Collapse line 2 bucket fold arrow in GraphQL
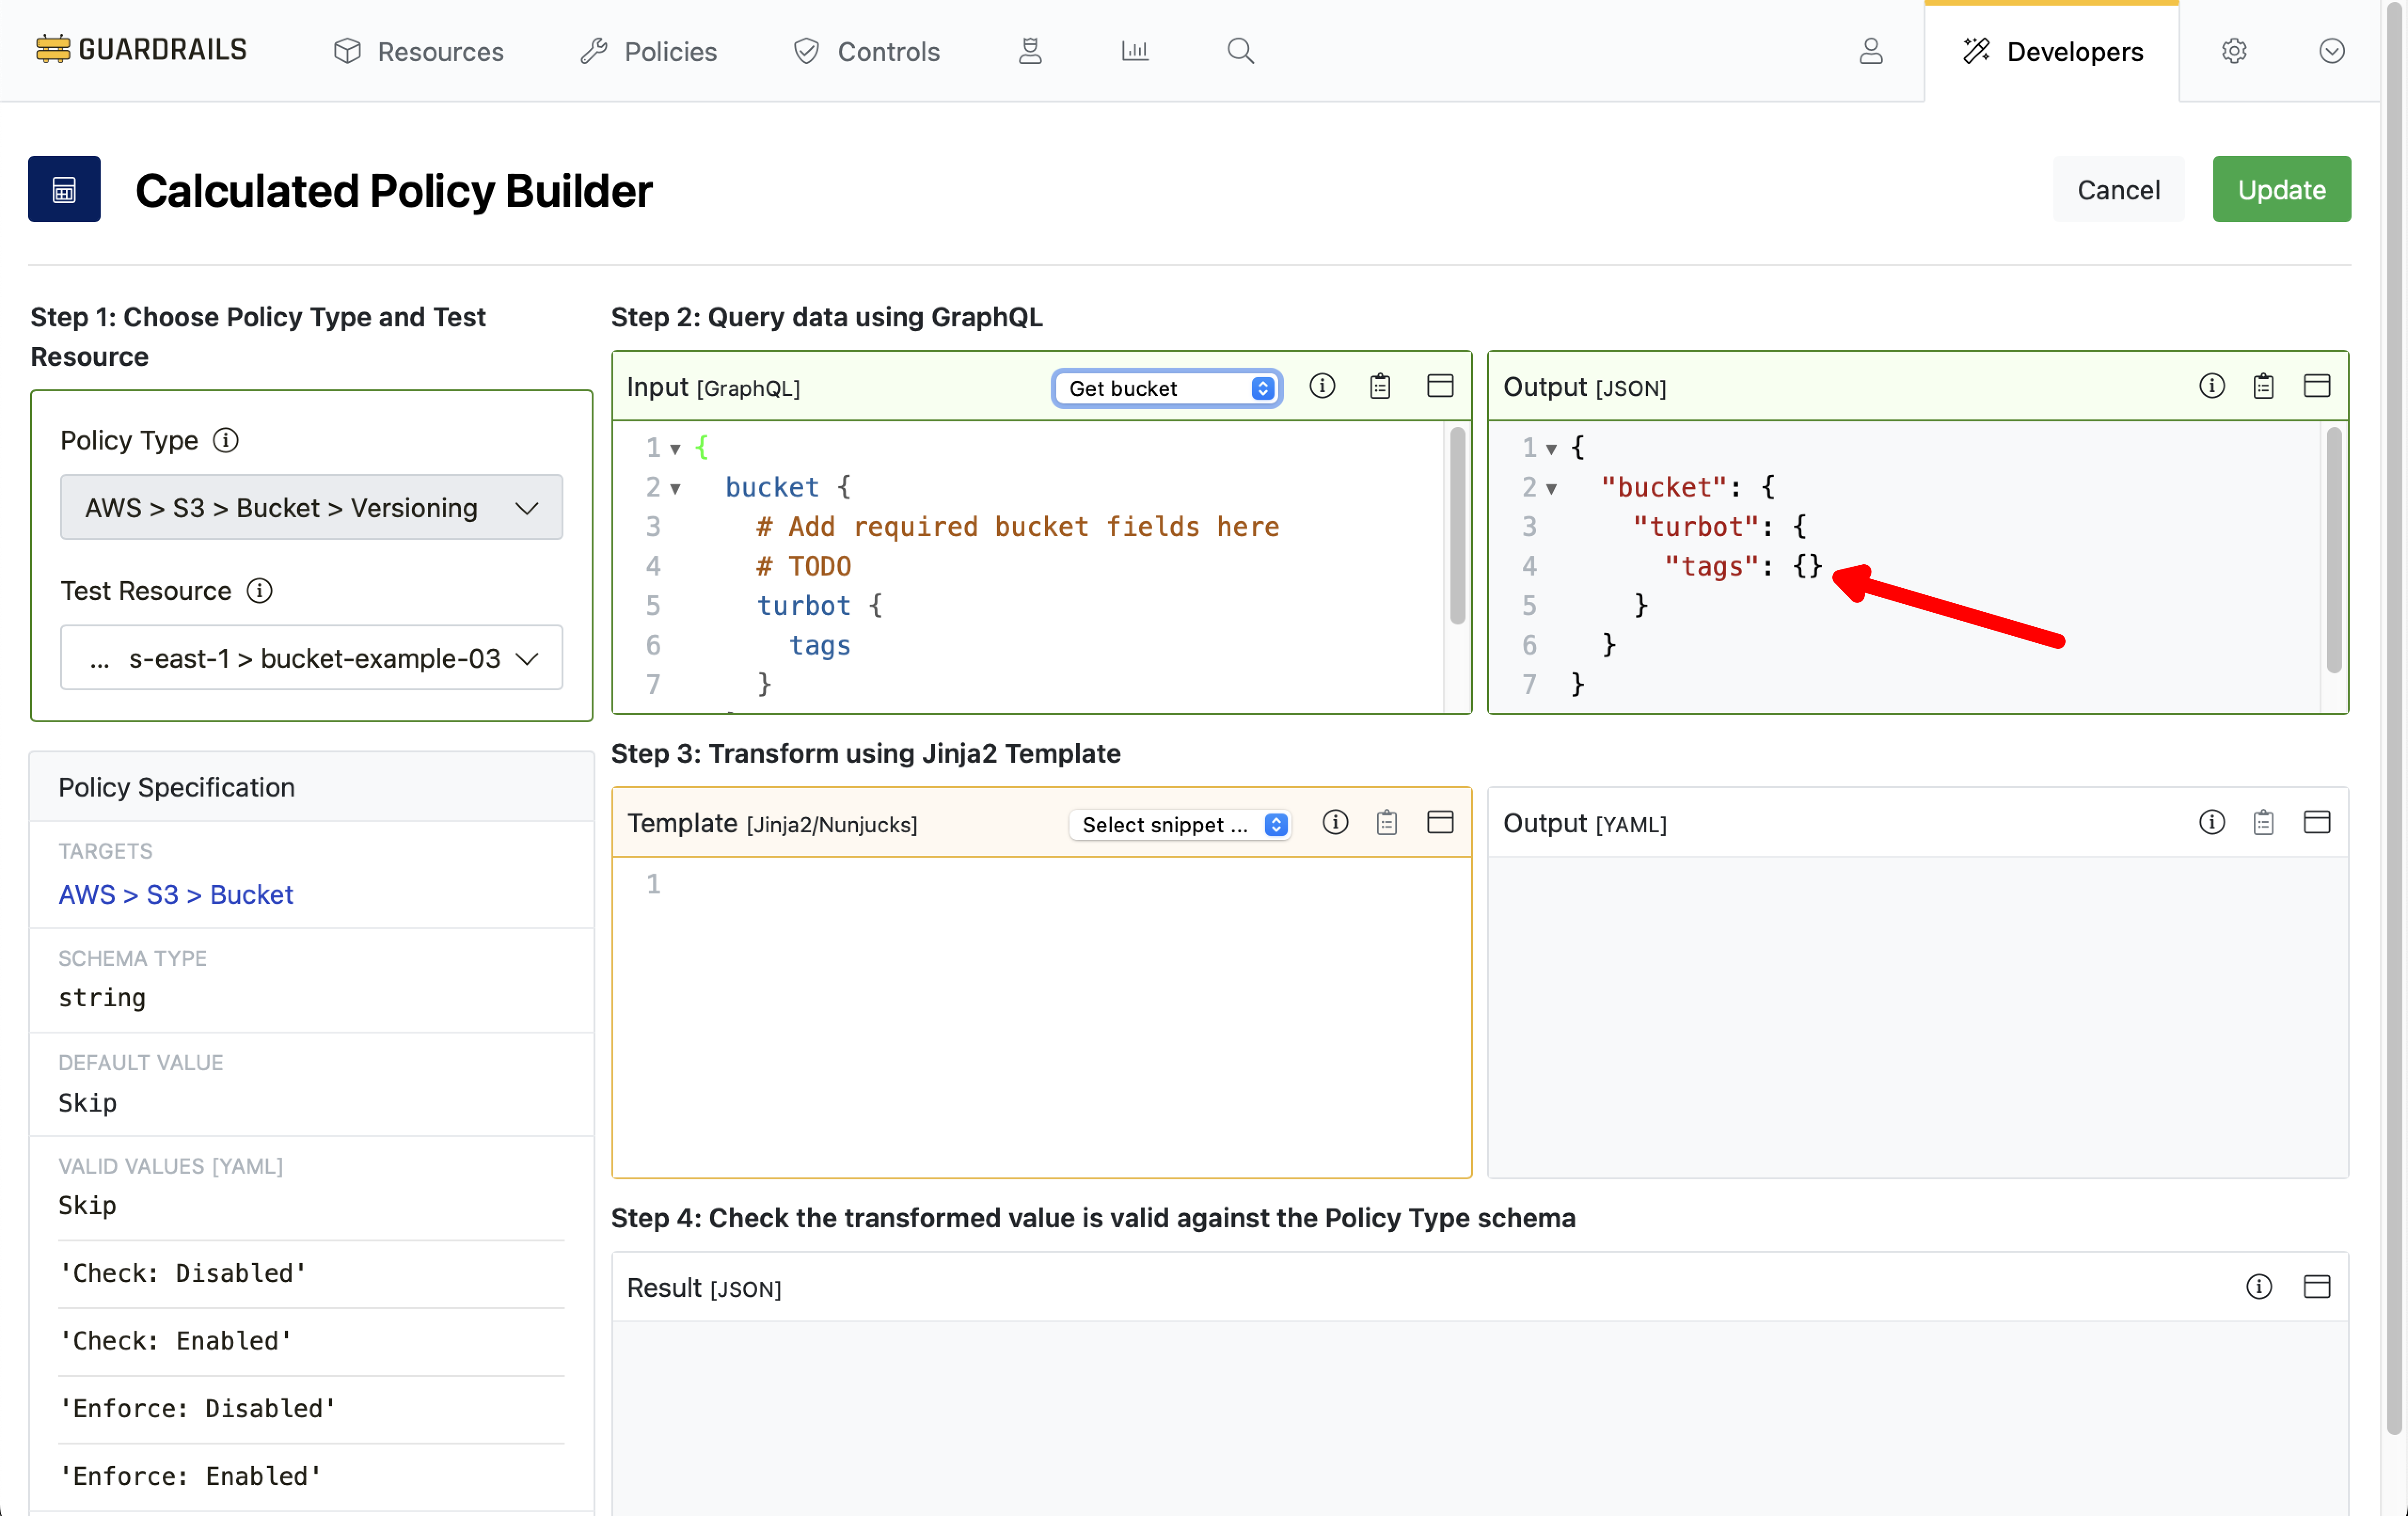 point(676,489)
